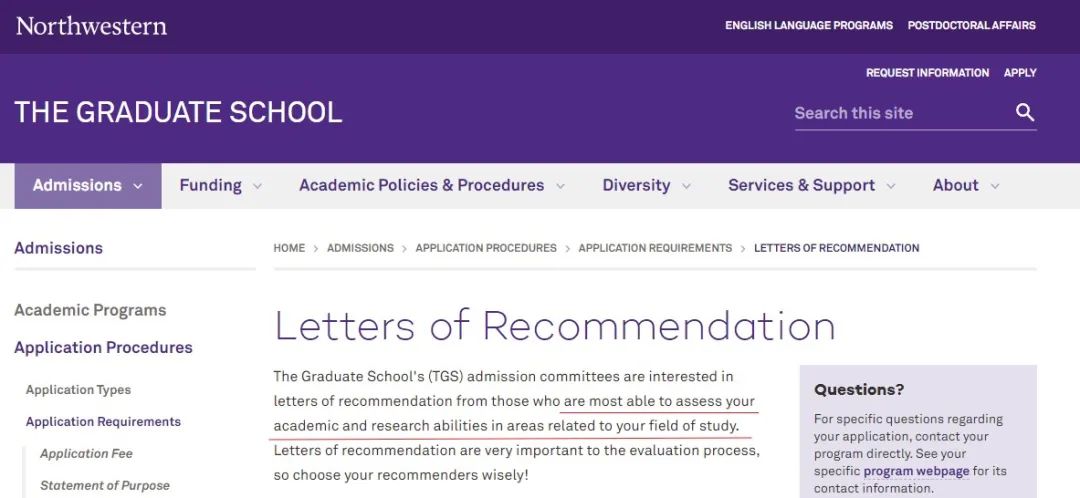Click the Apply link in header
Image resolution: width=1080 pixels, height=498 pixels.
[1020, 73]
